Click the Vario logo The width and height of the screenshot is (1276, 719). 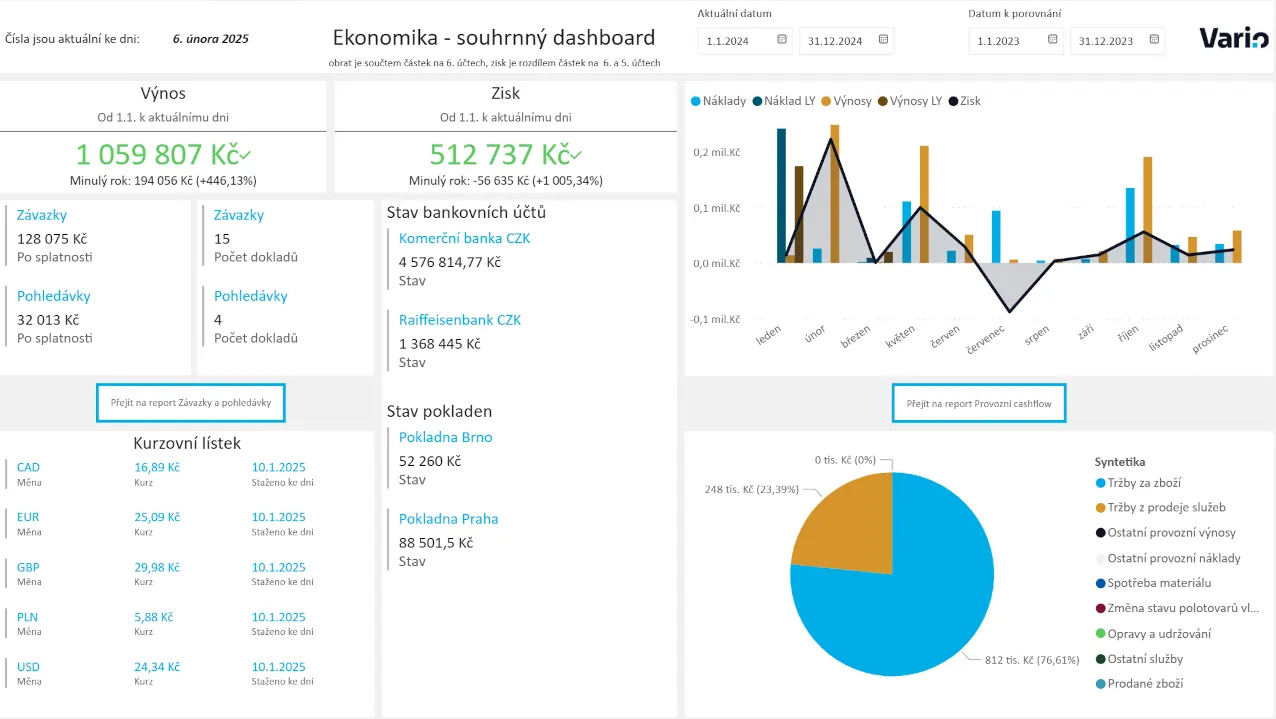pyautogui.click(x=1233, y=39)
